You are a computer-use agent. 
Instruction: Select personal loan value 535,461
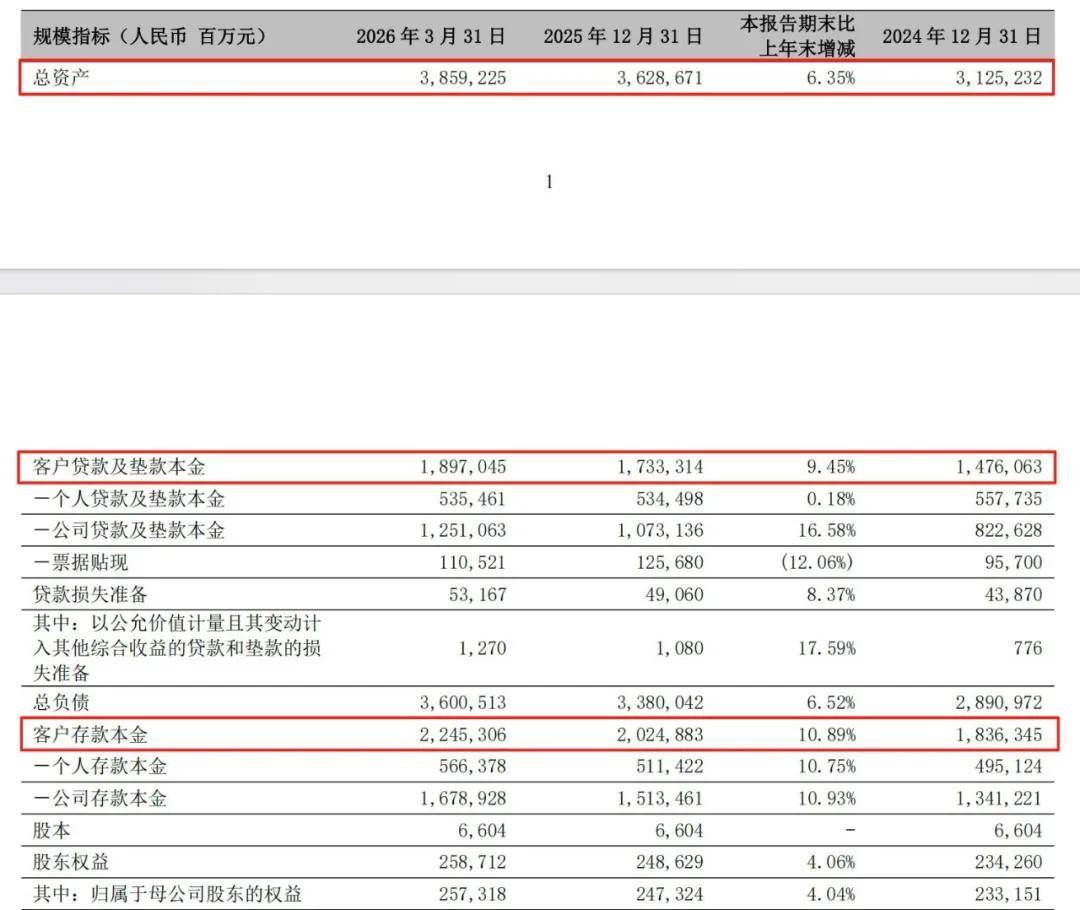coord(472,499)
